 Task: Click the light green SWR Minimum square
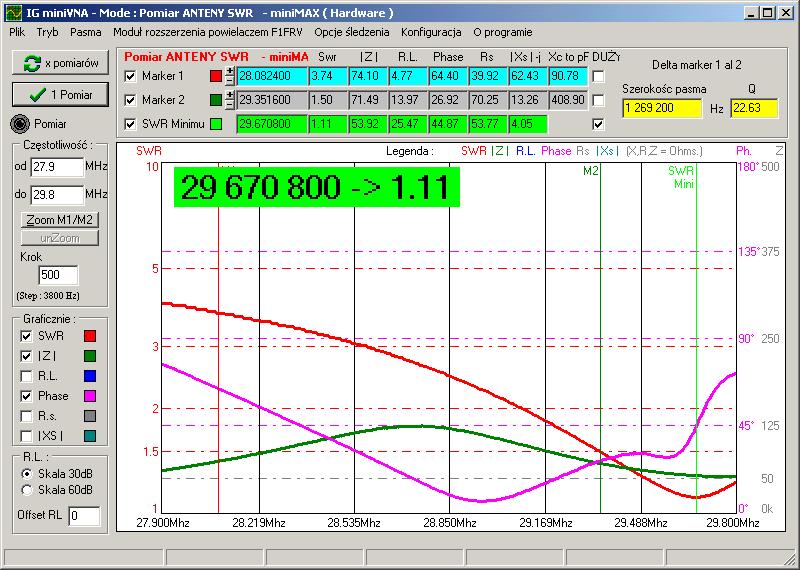point(217,124)
